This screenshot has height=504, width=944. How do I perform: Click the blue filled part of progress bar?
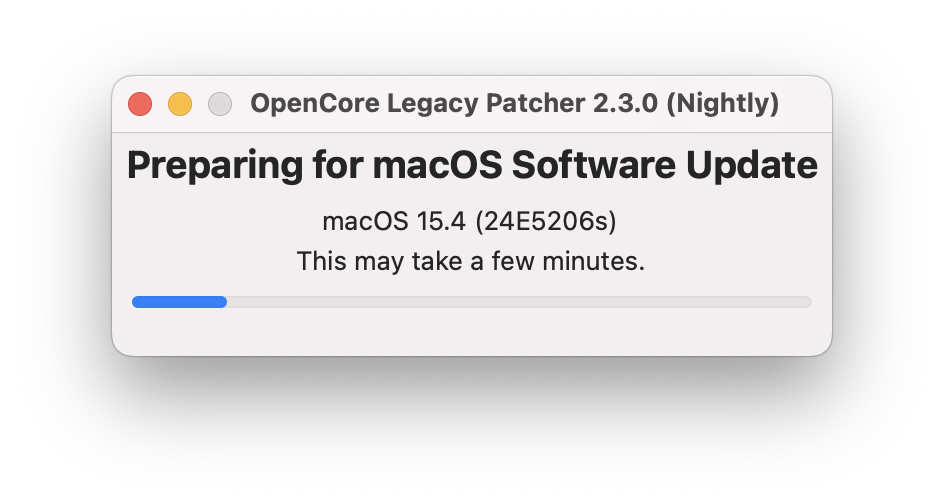(x=179, y=301)
